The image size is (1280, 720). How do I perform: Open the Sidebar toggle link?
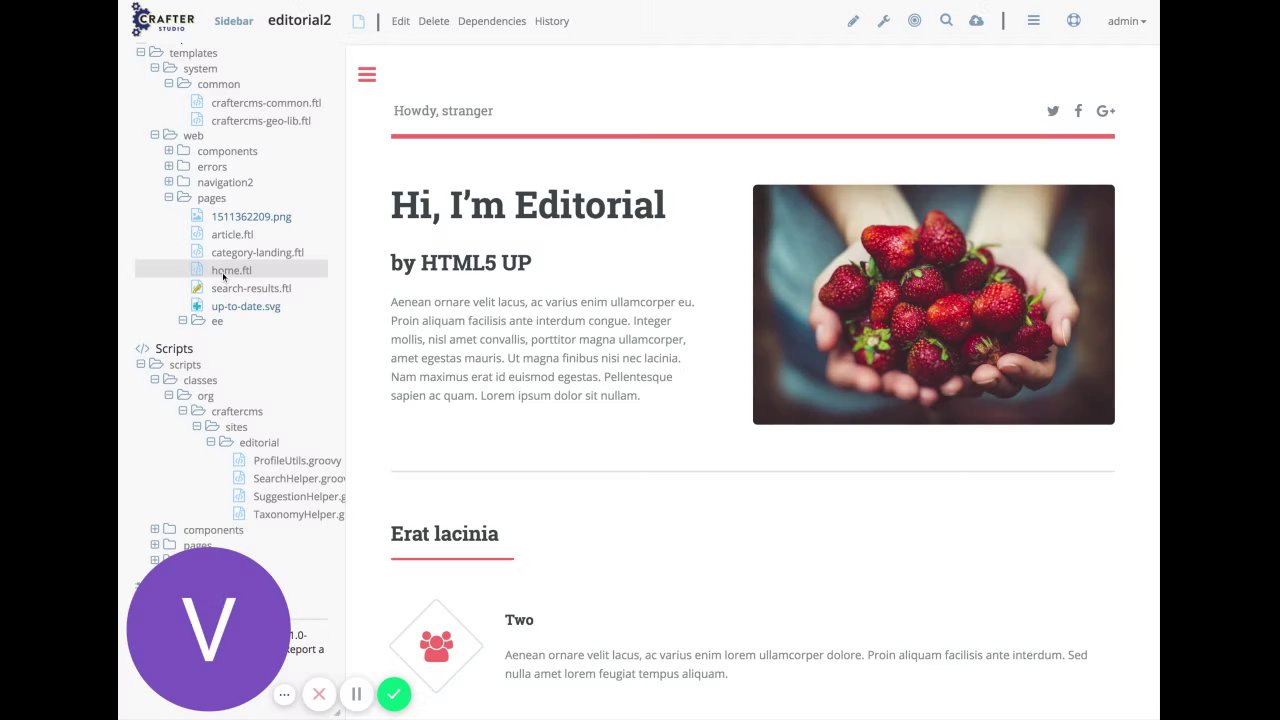click(233, 21)
